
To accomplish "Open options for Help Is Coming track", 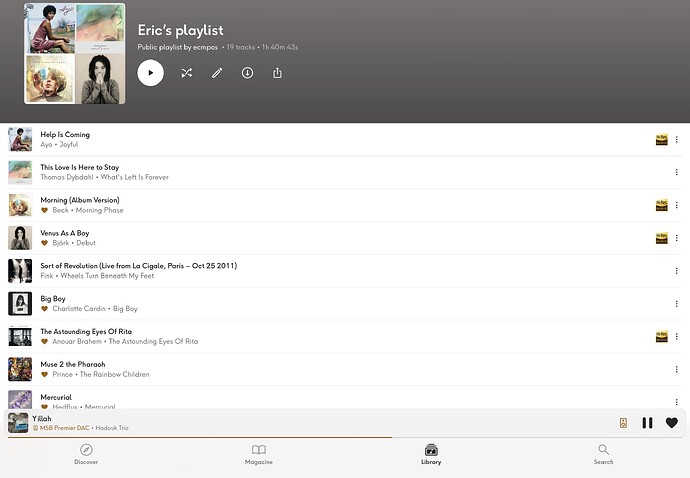I will point(676,140).
